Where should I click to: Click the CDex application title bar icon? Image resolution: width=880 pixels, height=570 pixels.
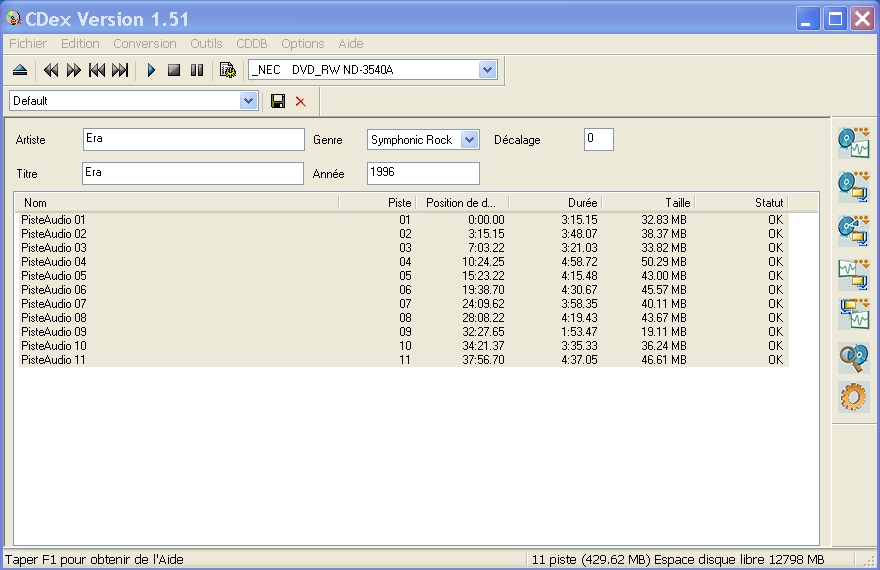pos(13,19)
